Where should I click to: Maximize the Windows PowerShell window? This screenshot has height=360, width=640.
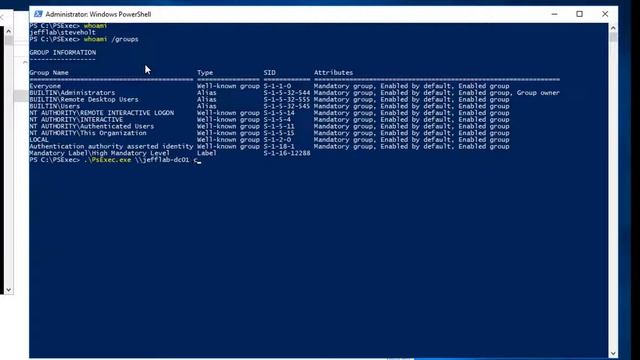pos(579,14)
